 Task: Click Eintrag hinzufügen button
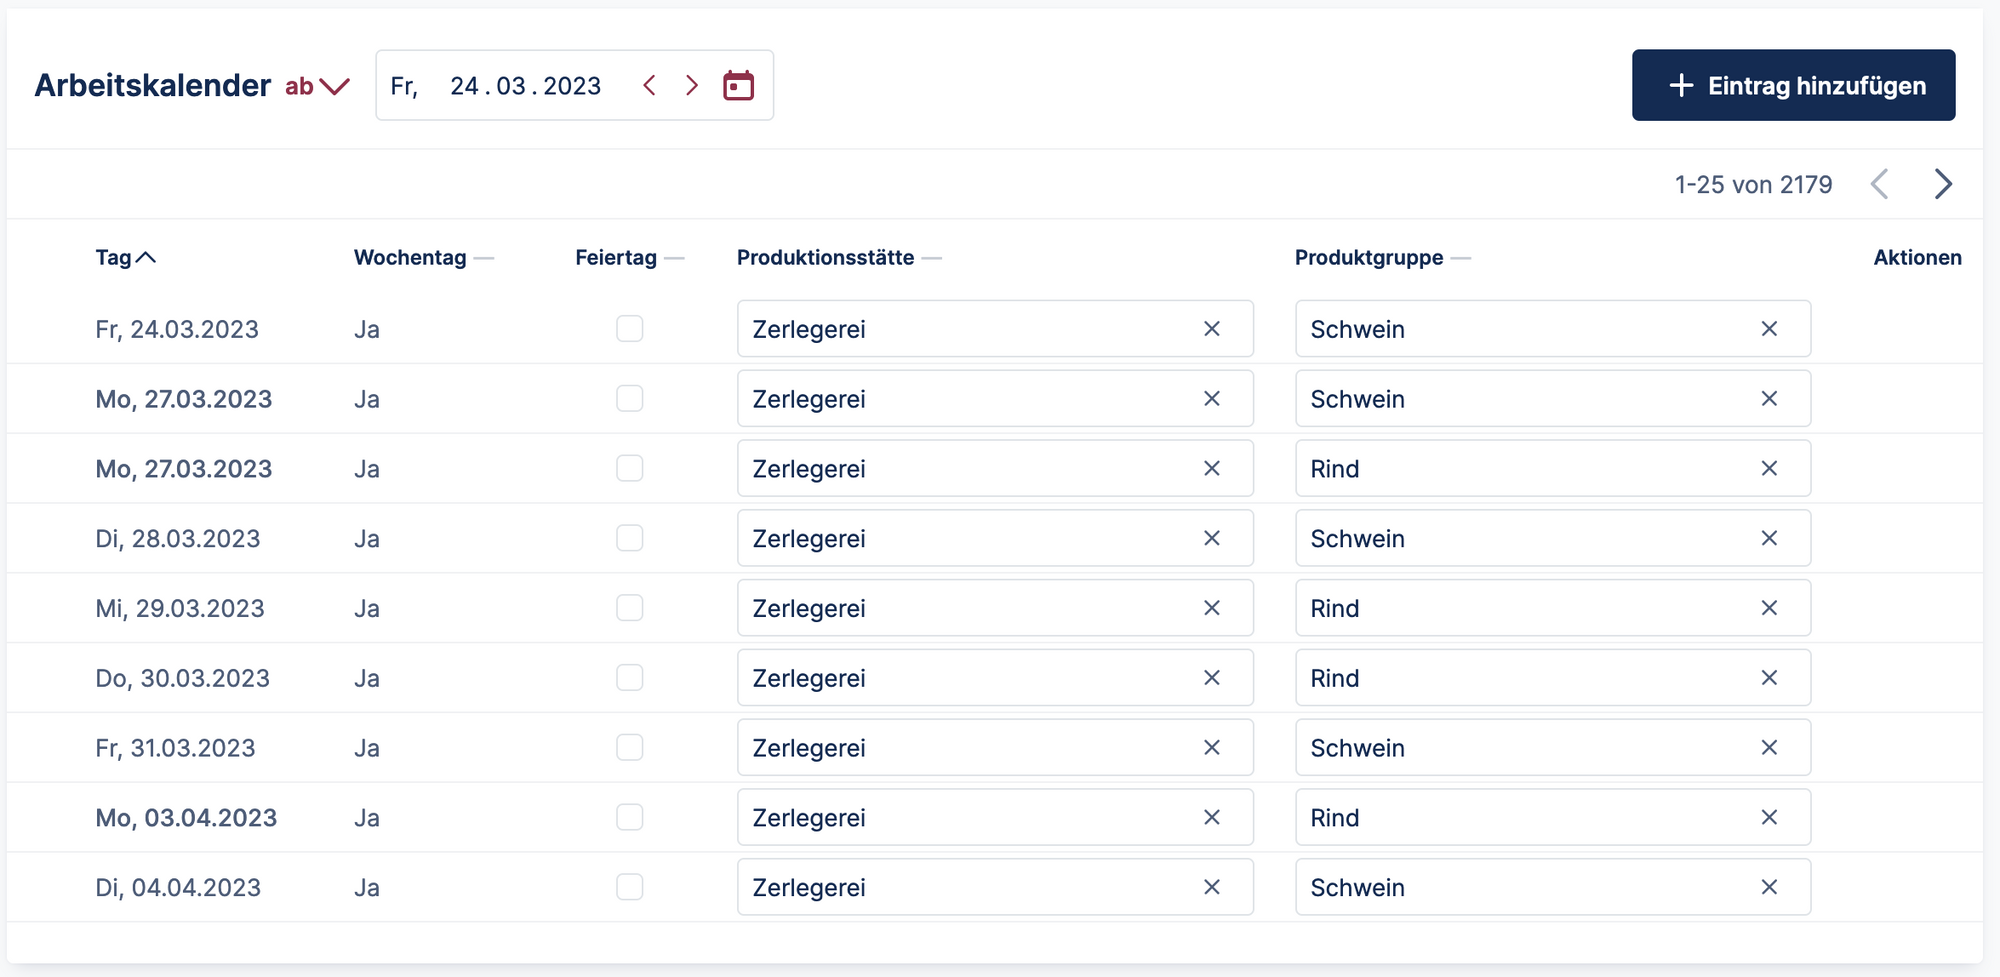[x=1793, y=86]
